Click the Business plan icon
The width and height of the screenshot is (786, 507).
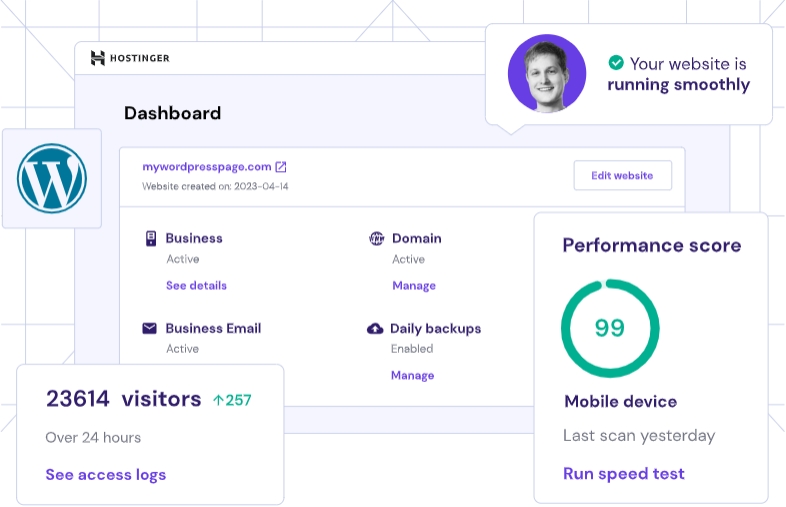[x=151, y=238]
